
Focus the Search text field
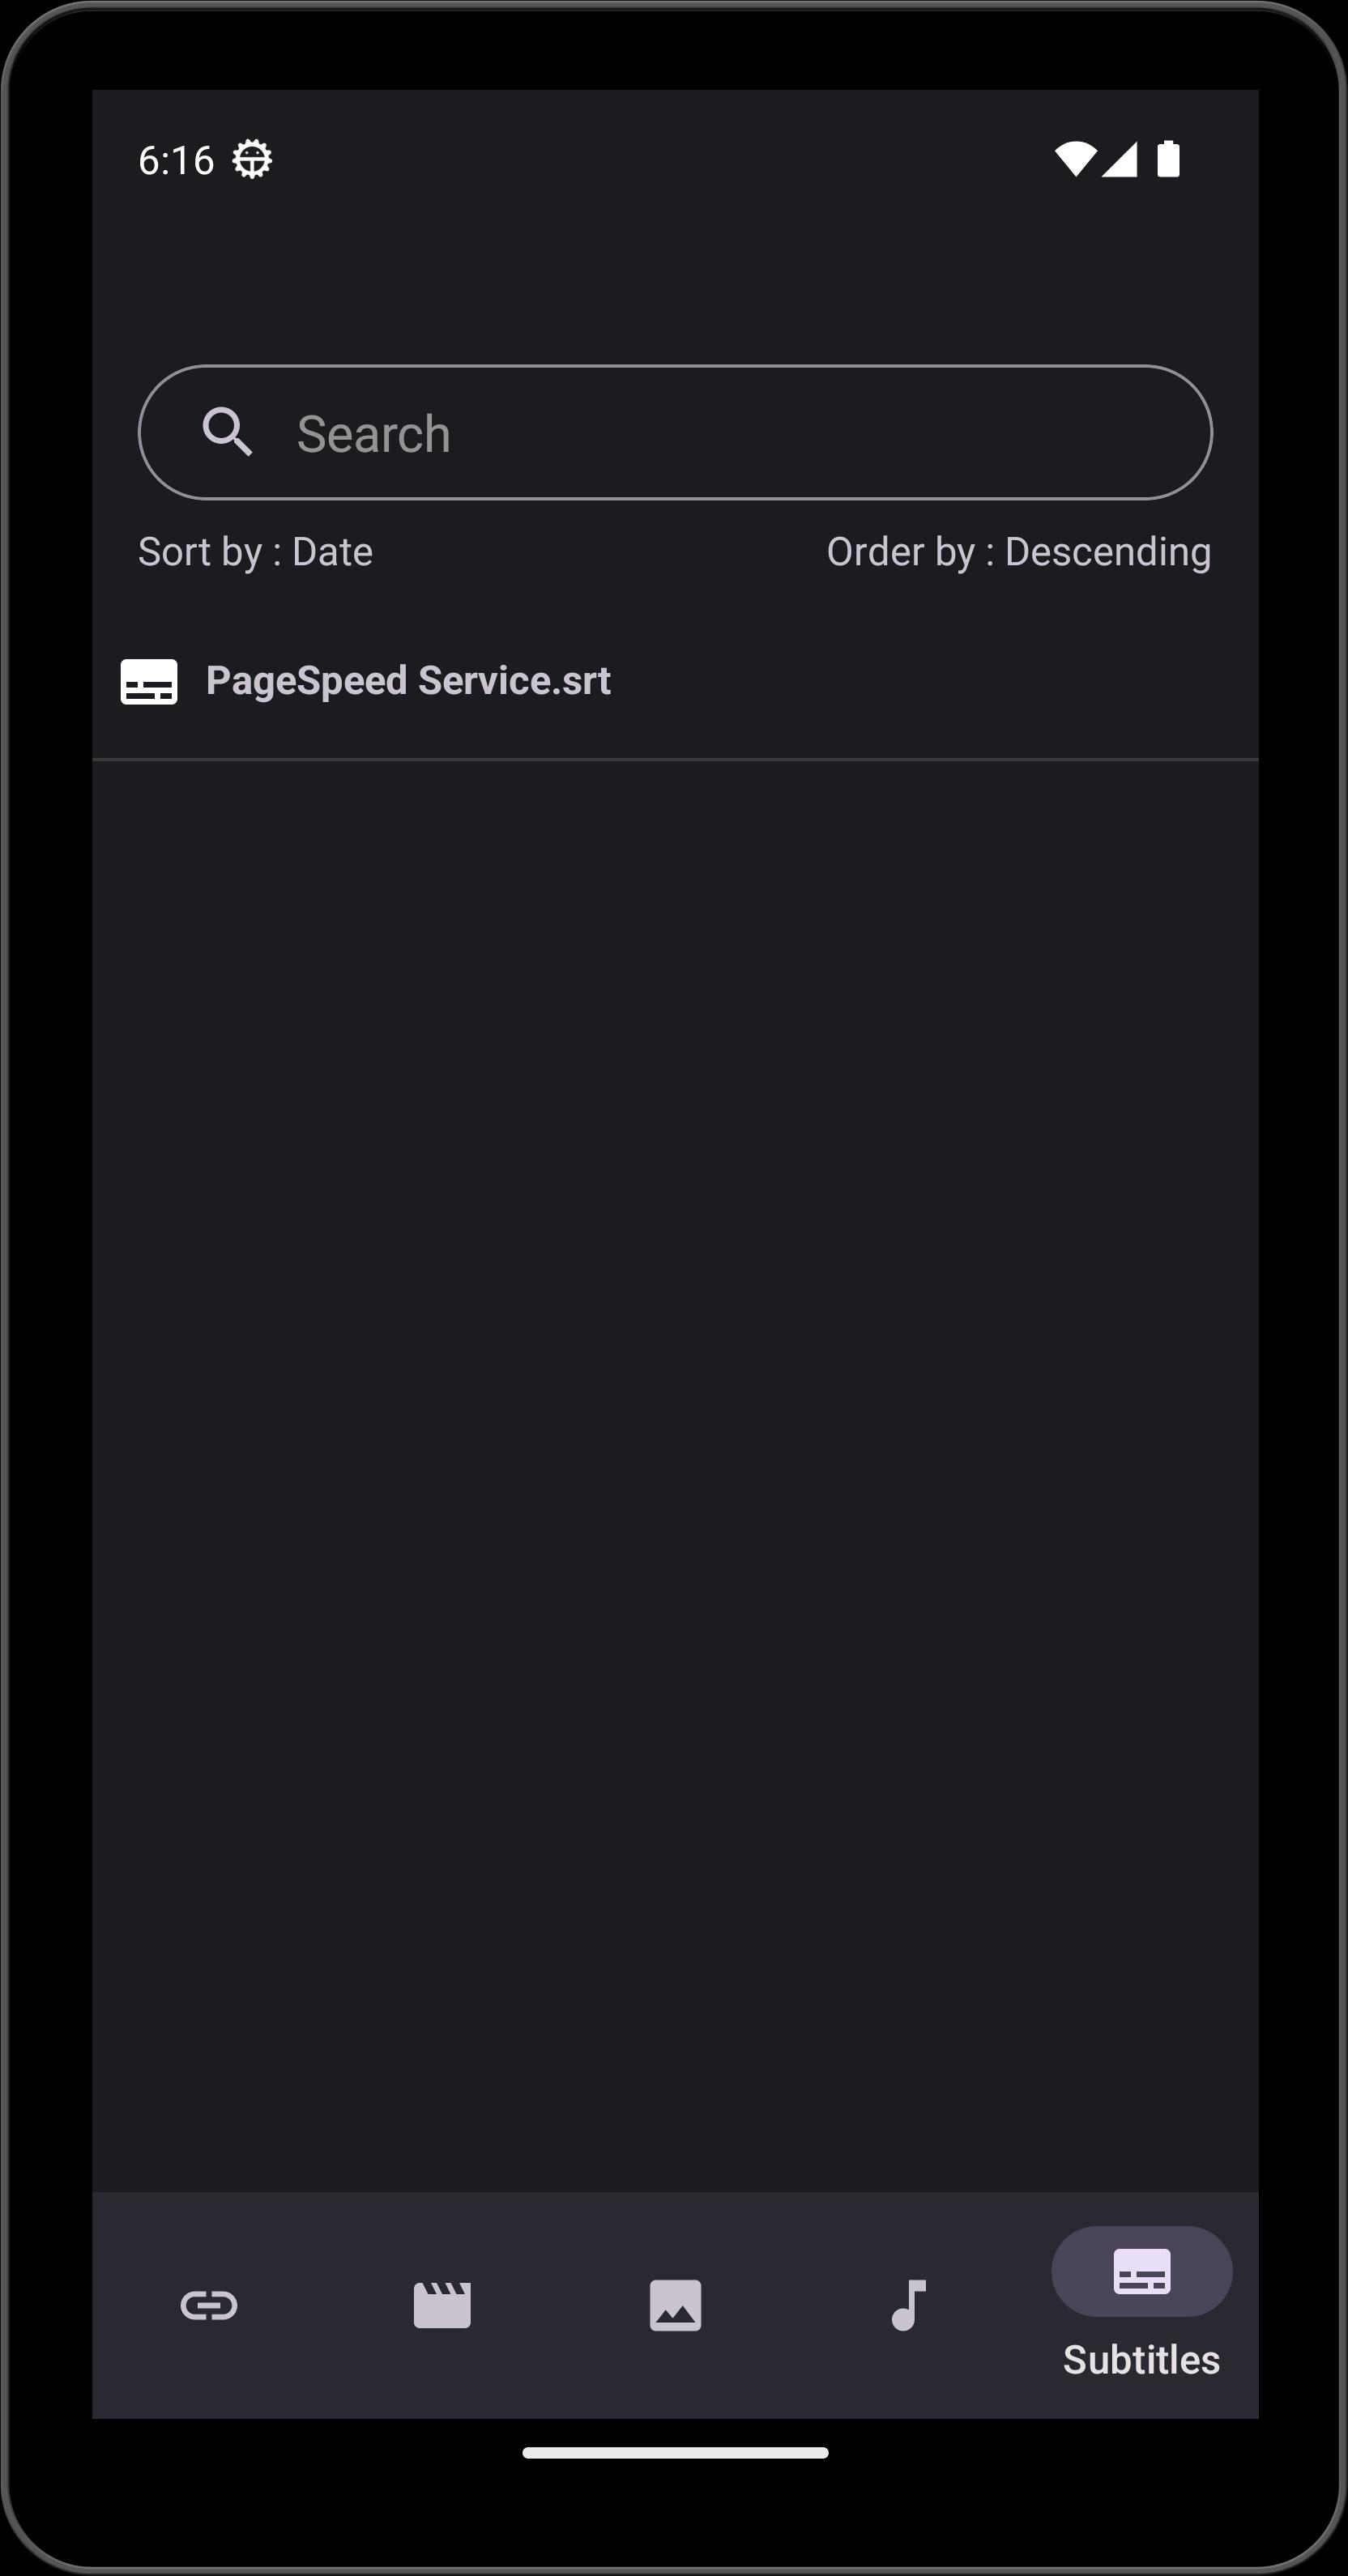[675, 432]
